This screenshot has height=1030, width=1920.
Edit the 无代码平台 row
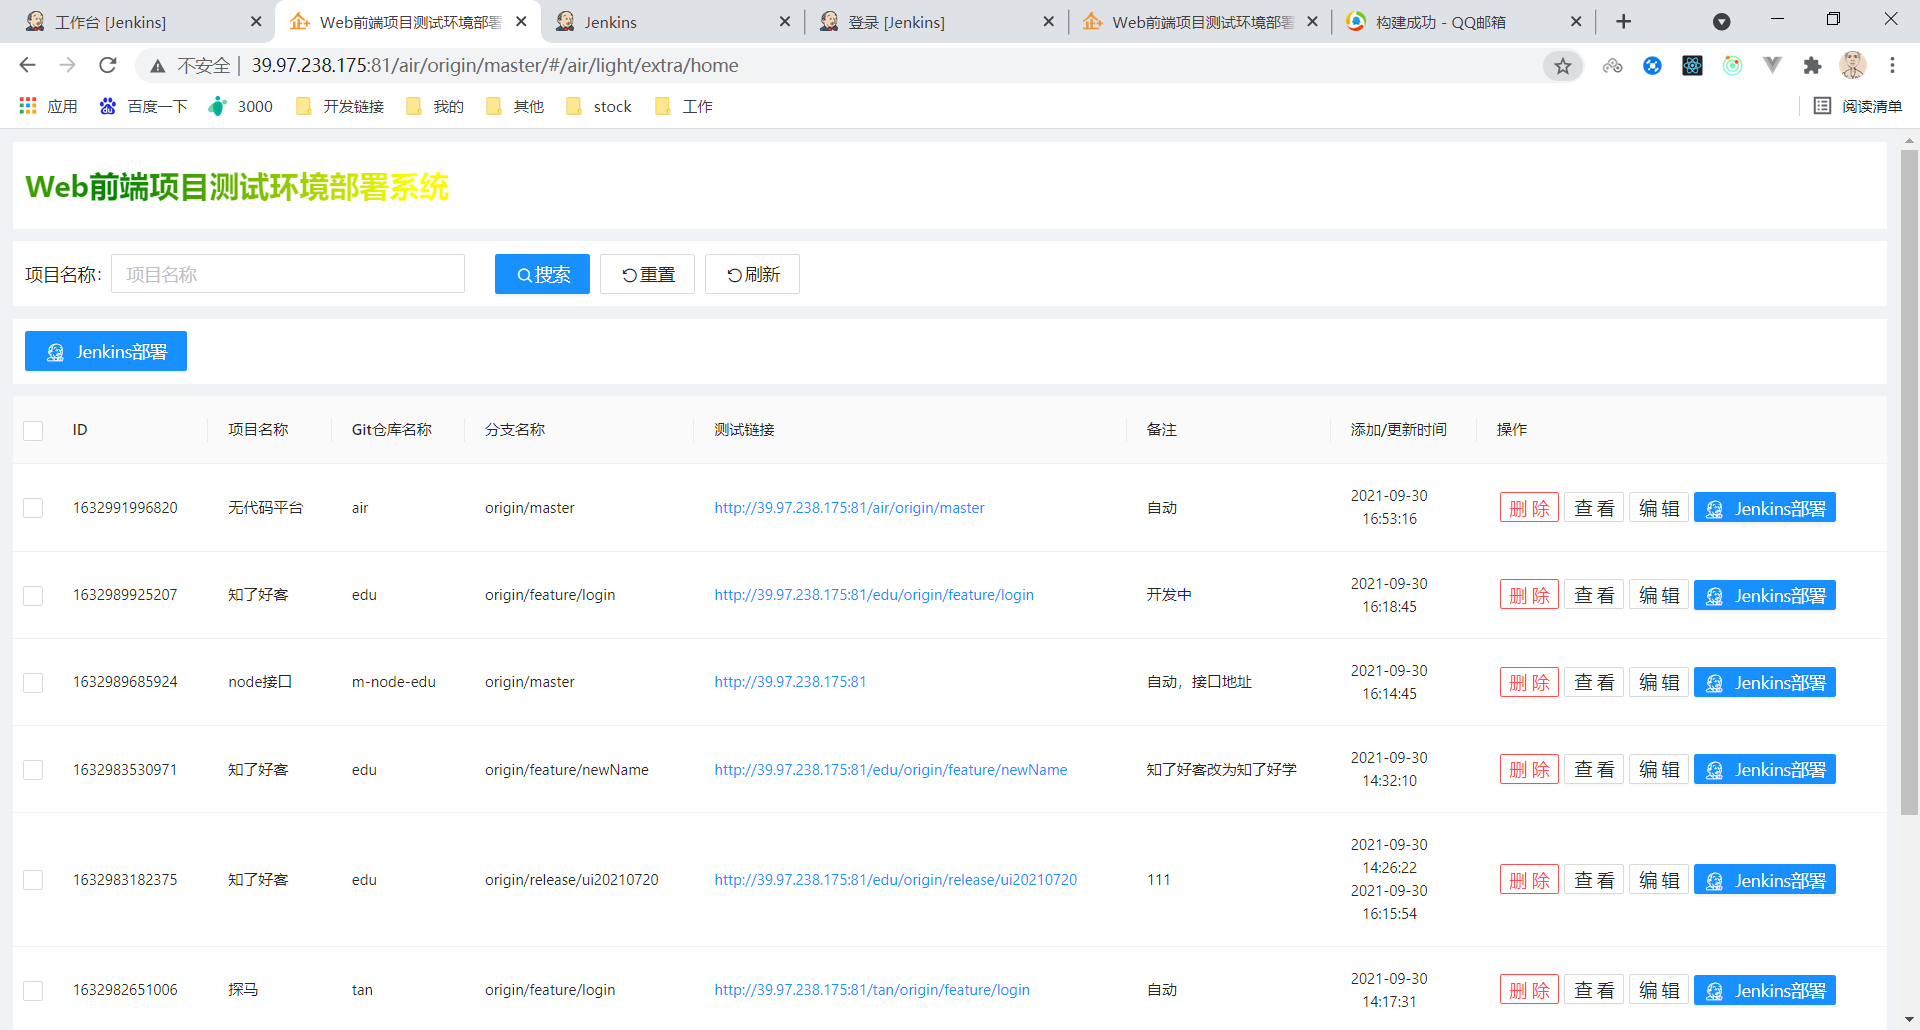pos(1659,508)
